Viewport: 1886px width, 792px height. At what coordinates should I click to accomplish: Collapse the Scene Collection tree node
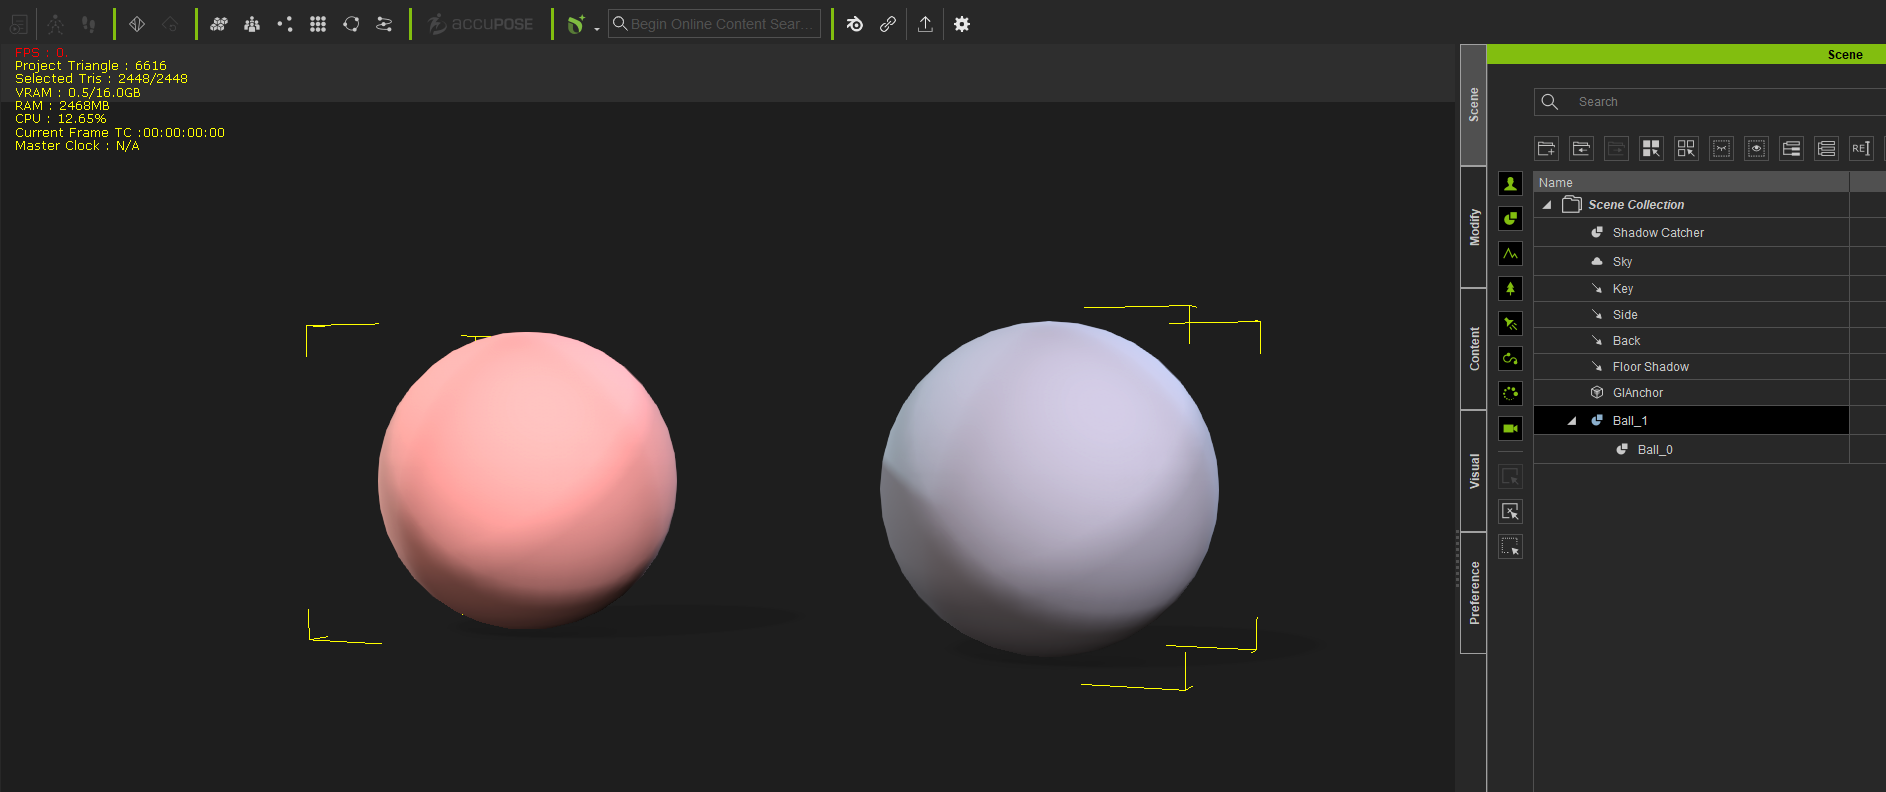click(x=1547, y=205)
